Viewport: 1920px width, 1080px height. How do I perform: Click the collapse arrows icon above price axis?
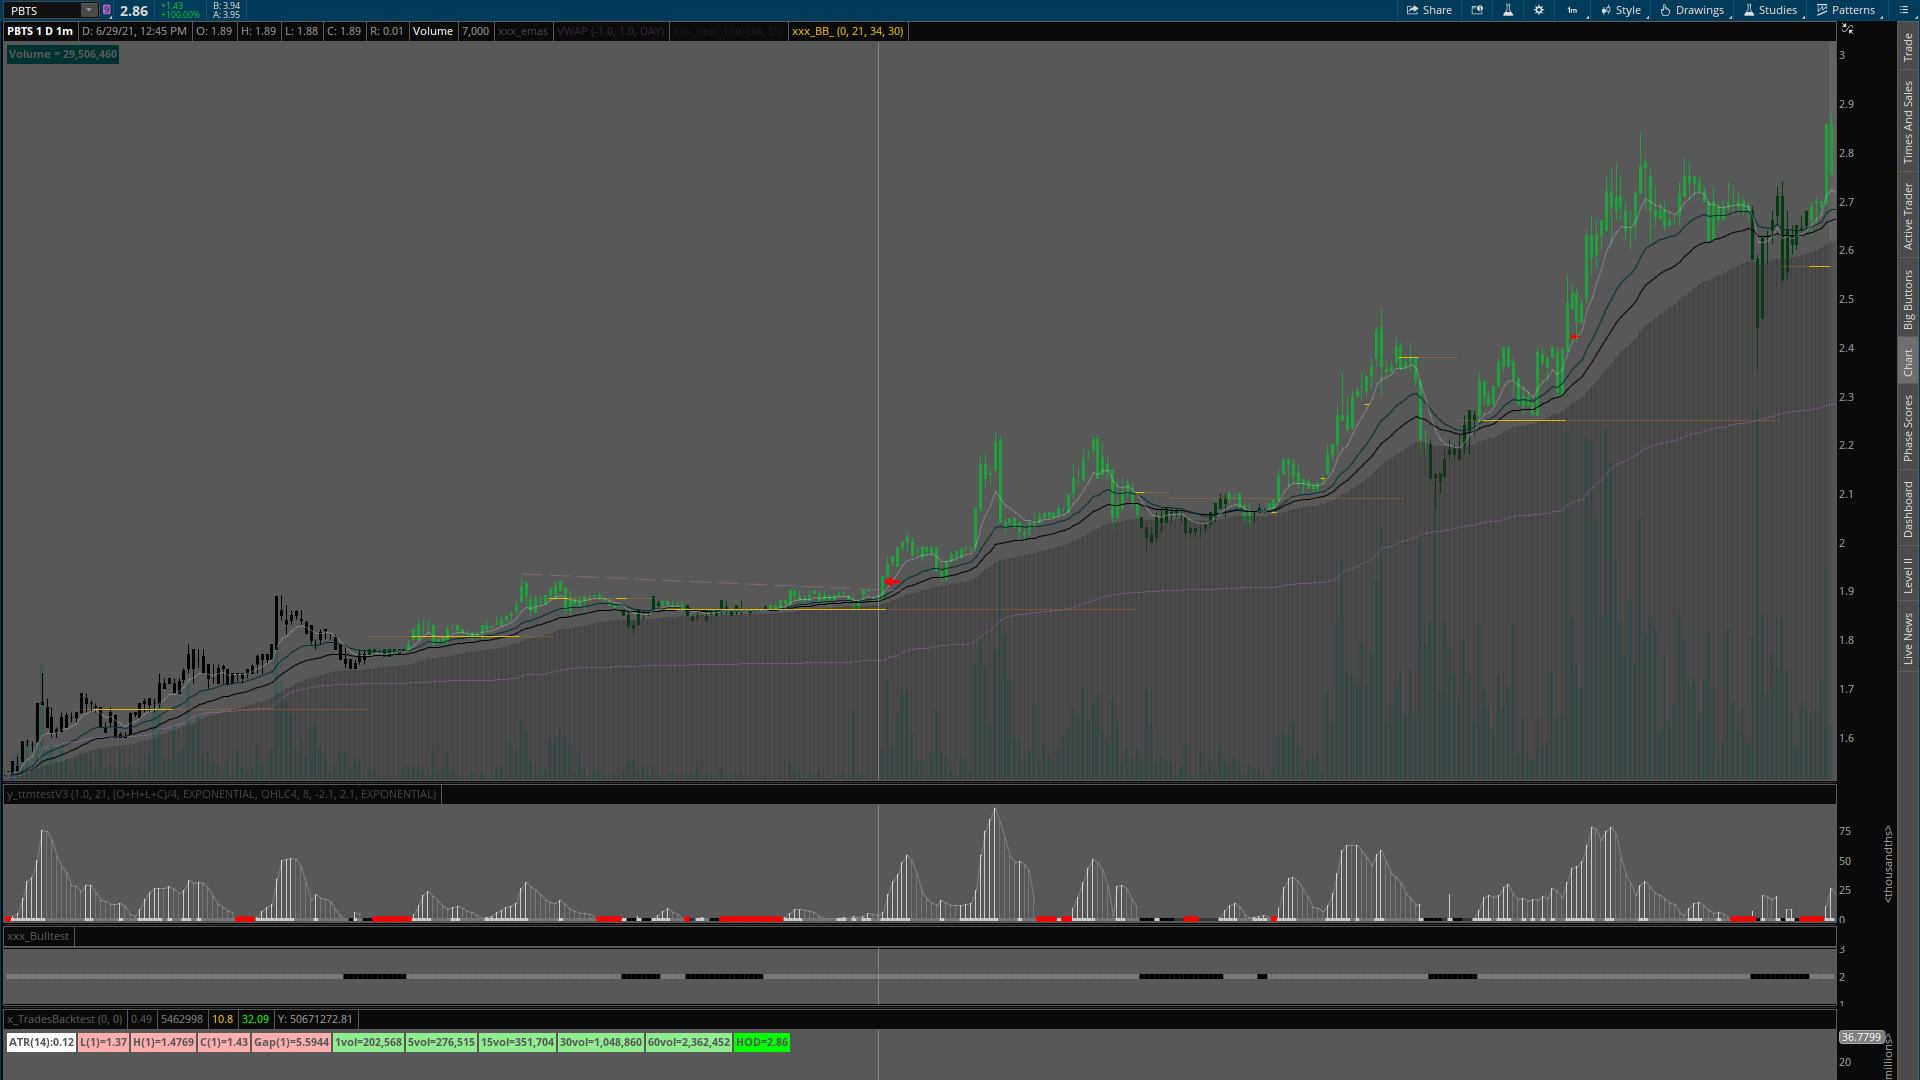(x=1848, y=29)
